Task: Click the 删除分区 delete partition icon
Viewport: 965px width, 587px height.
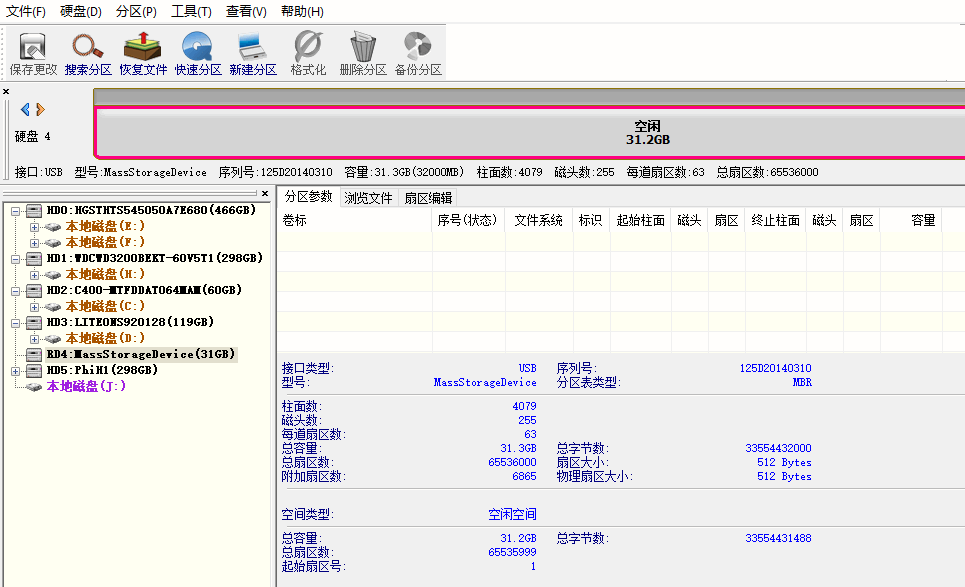Action: (x=362, y=54)
